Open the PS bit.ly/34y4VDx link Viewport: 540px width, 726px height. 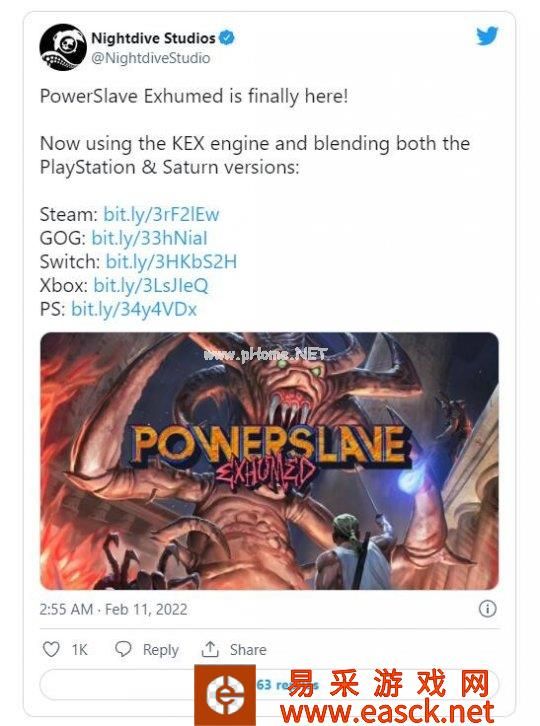coord(134,309)
